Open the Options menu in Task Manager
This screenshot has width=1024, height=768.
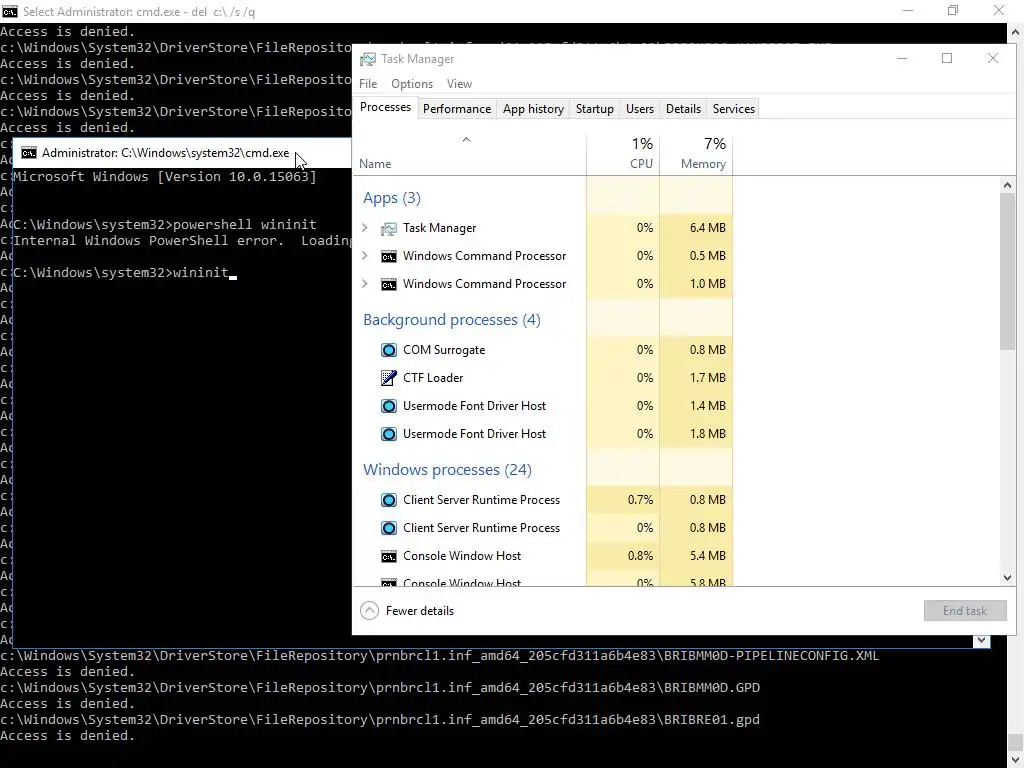tap(412, 84)
